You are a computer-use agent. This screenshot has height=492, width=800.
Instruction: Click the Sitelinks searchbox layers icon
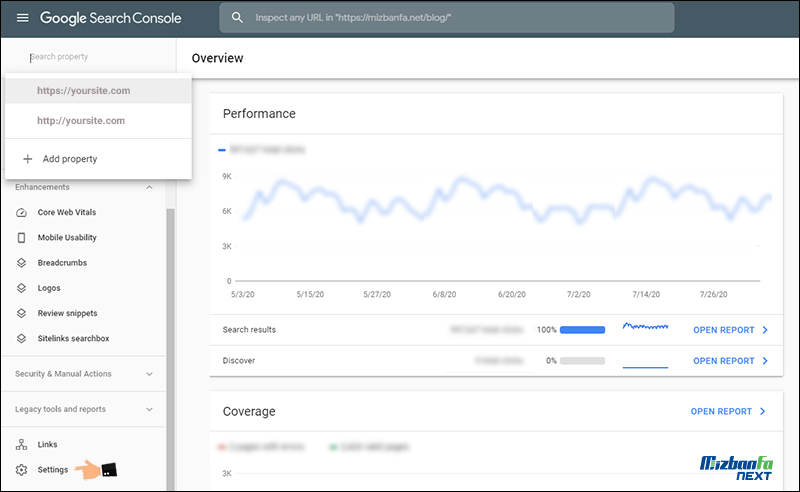(21, 338)
